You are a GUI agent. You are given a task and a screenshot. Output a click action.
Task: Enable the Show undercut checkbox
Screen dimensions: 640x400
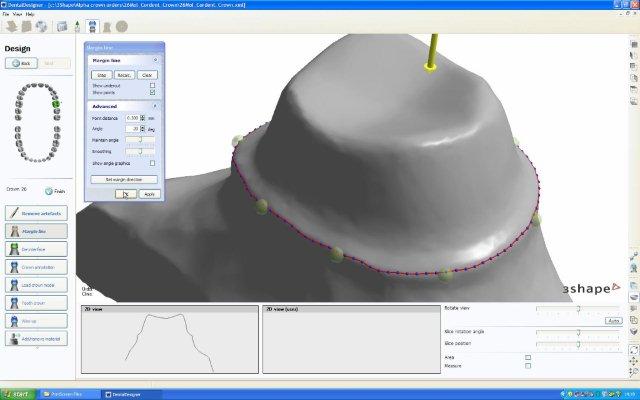152,85
